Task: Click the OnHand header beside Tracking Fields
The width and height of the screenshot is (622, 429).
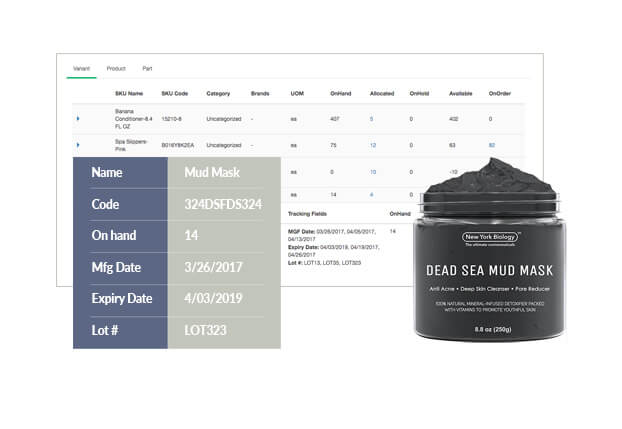Action: (x=400, y=214)
